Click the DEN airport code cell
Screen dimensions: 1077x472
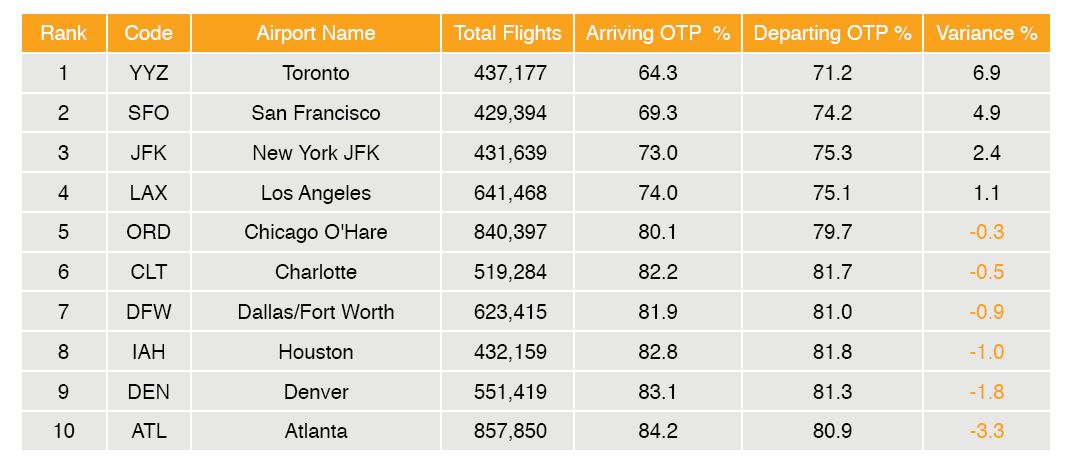click(x=148, y=392)
